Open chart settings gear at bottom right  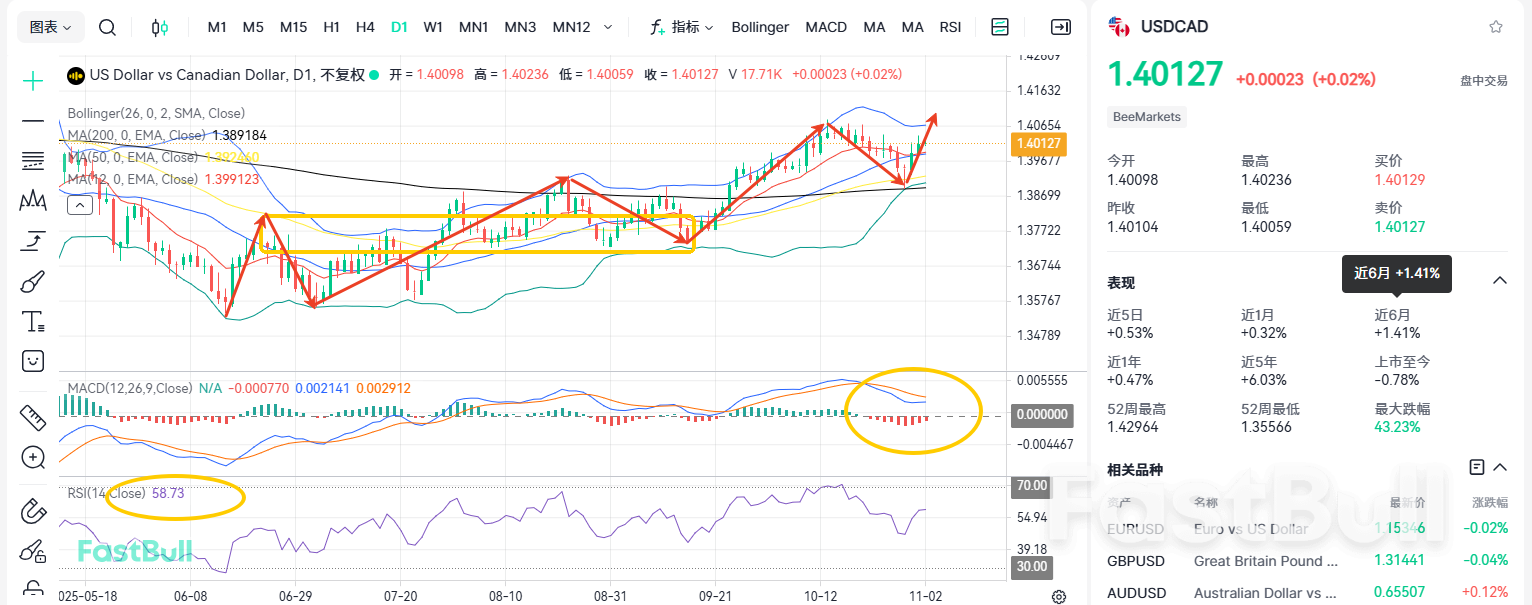tap(1059, 597)
